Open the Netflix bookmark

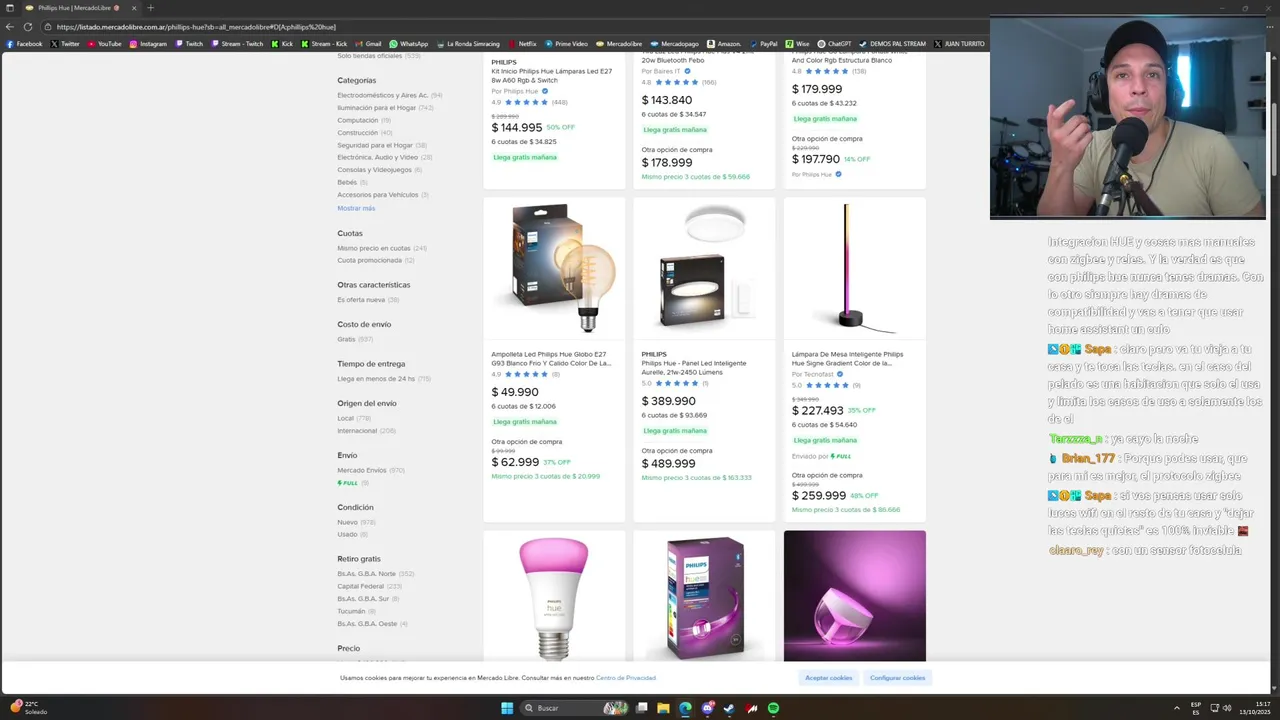[x=522, y=44]
